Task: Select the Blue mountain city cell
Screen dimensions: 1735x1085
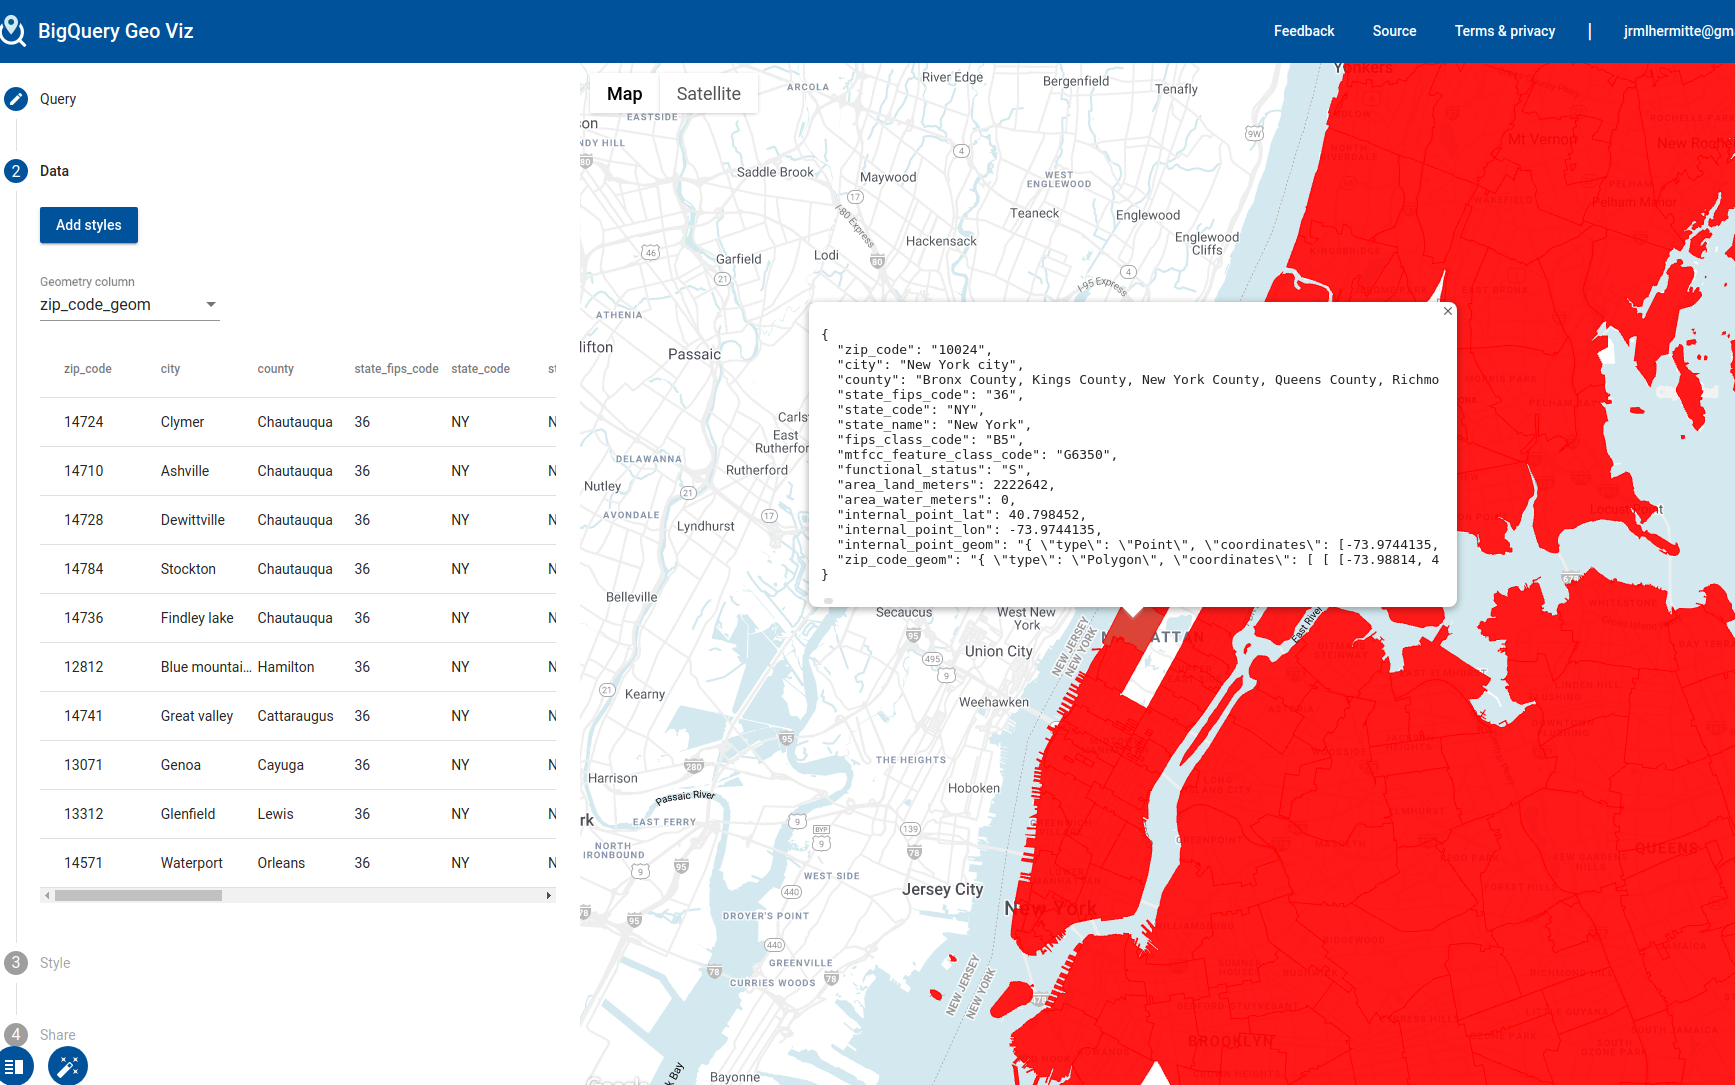Action: pos(206,667)
